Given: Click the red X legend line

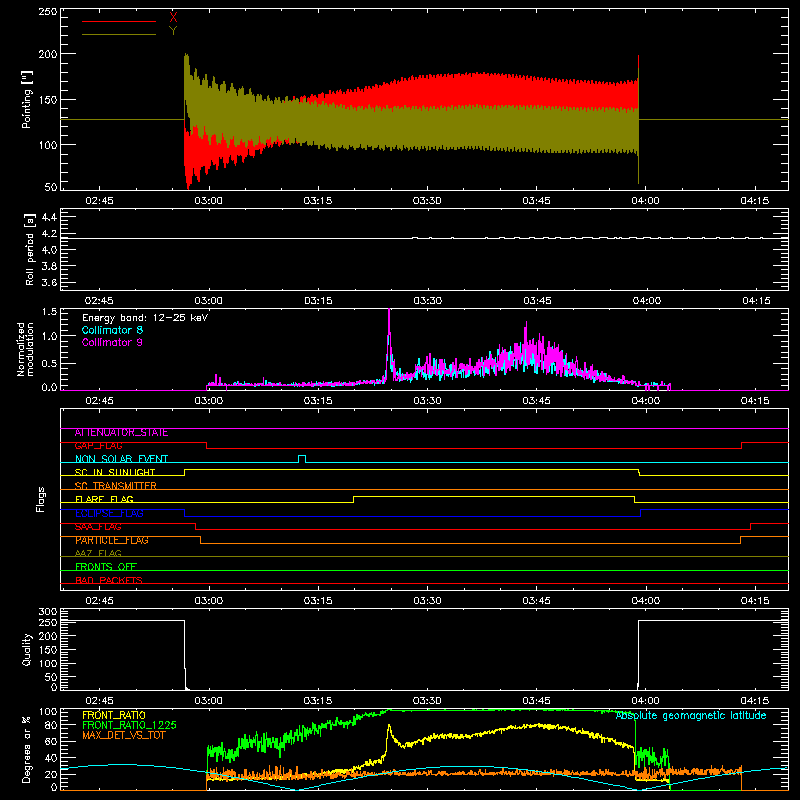Looking at the screenshot, I should point(119,21).
